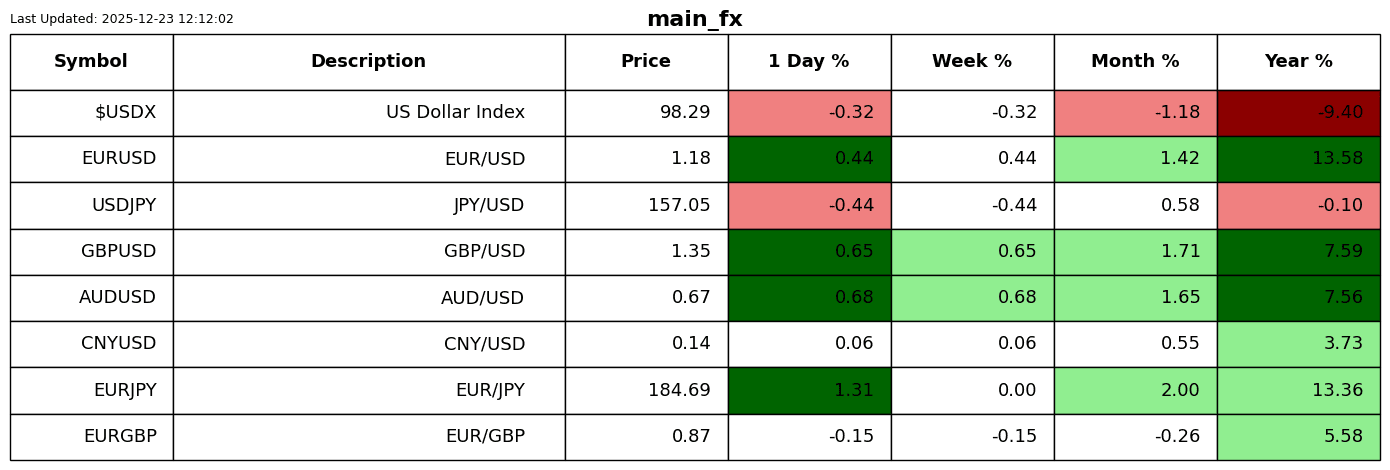Select GBPUSD Year % value 7.59
1390x470 pixels.
coord(1298,252)
